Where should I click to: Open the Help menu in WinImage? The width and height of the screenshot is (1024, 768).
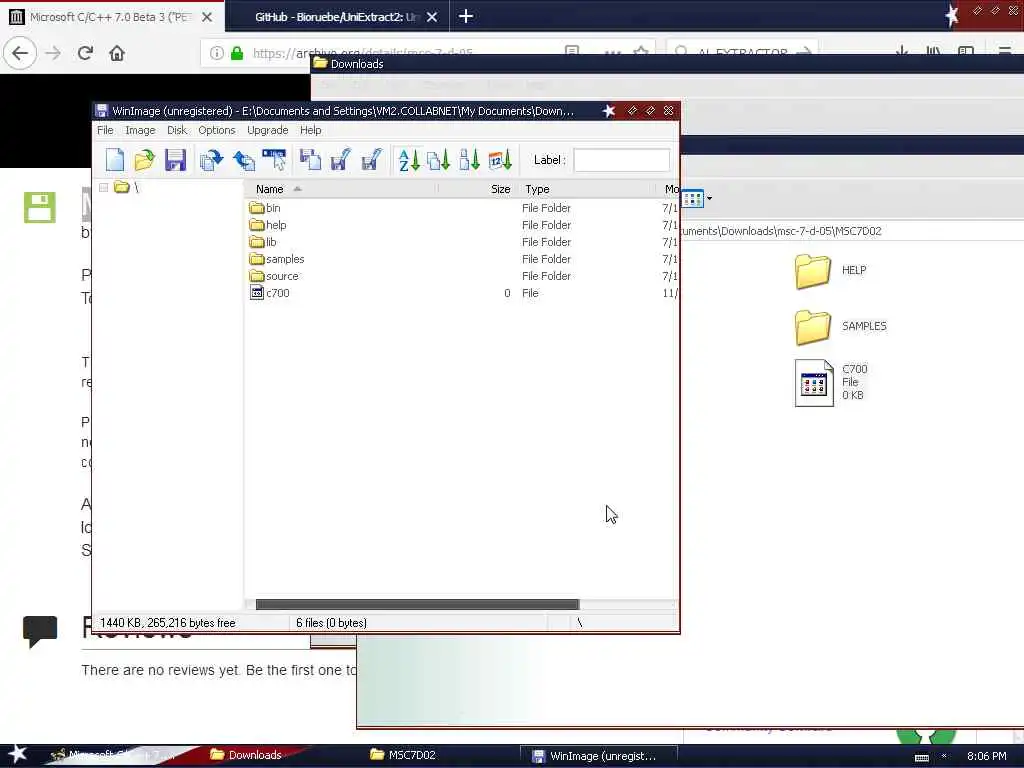(x=311, y=130)
